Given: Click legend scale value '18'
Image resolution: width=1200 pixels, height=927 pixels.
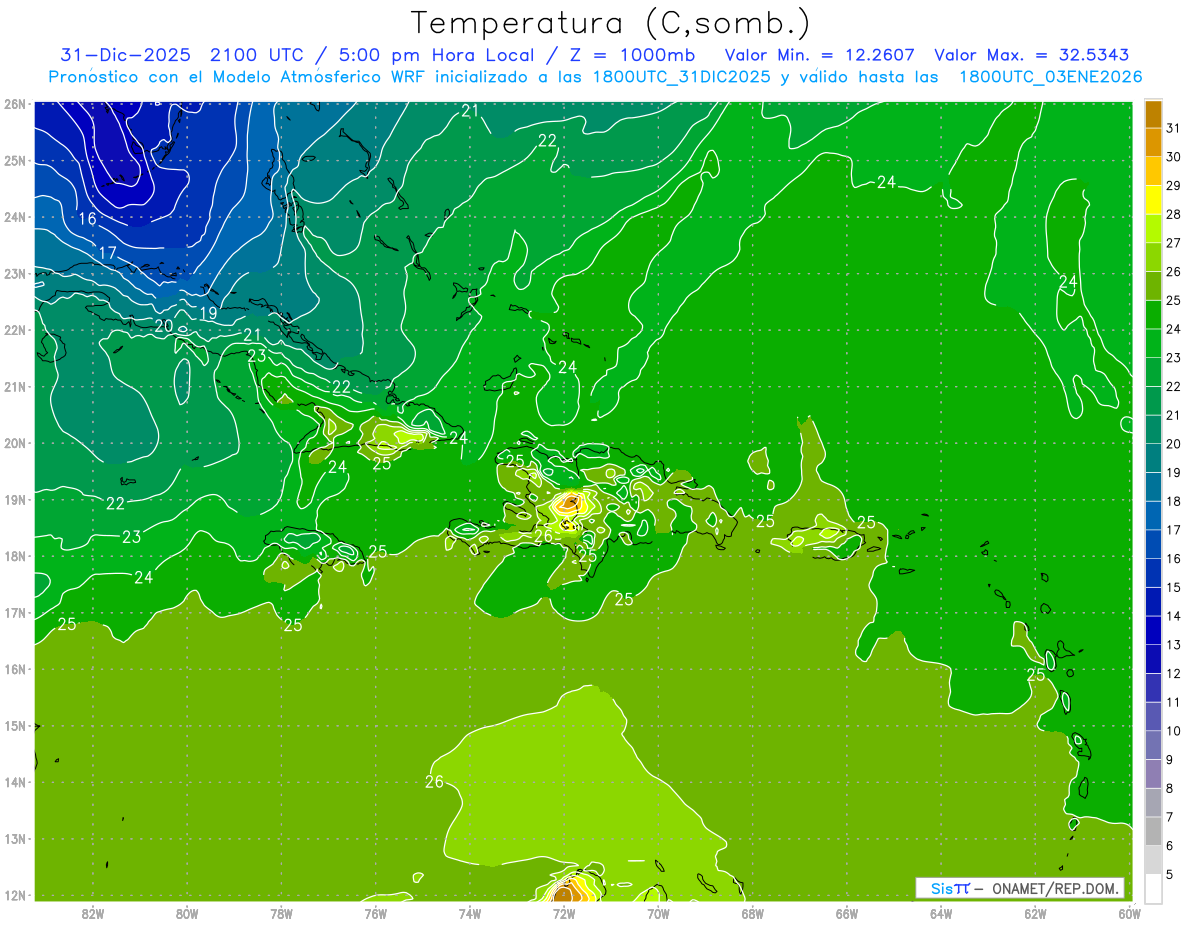Looking at the screenshot, I should point(1174,501).
